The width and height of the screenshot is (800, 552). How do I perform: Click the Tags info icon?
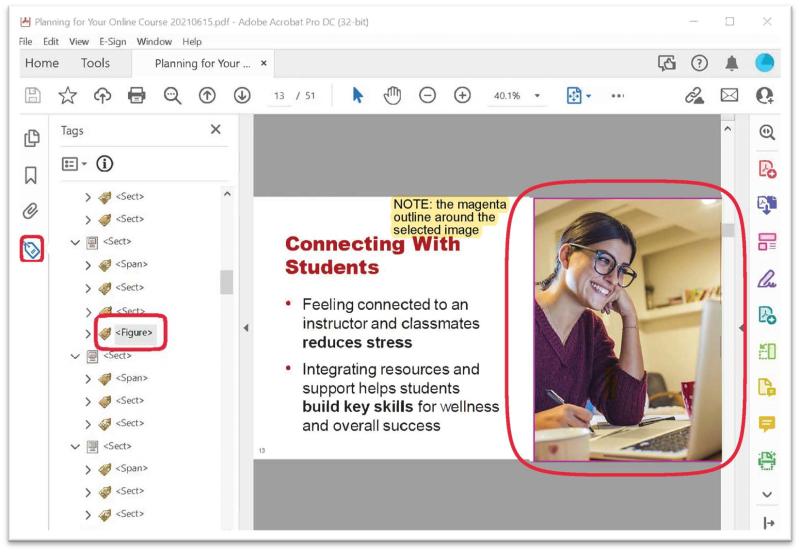pos(105,164)
